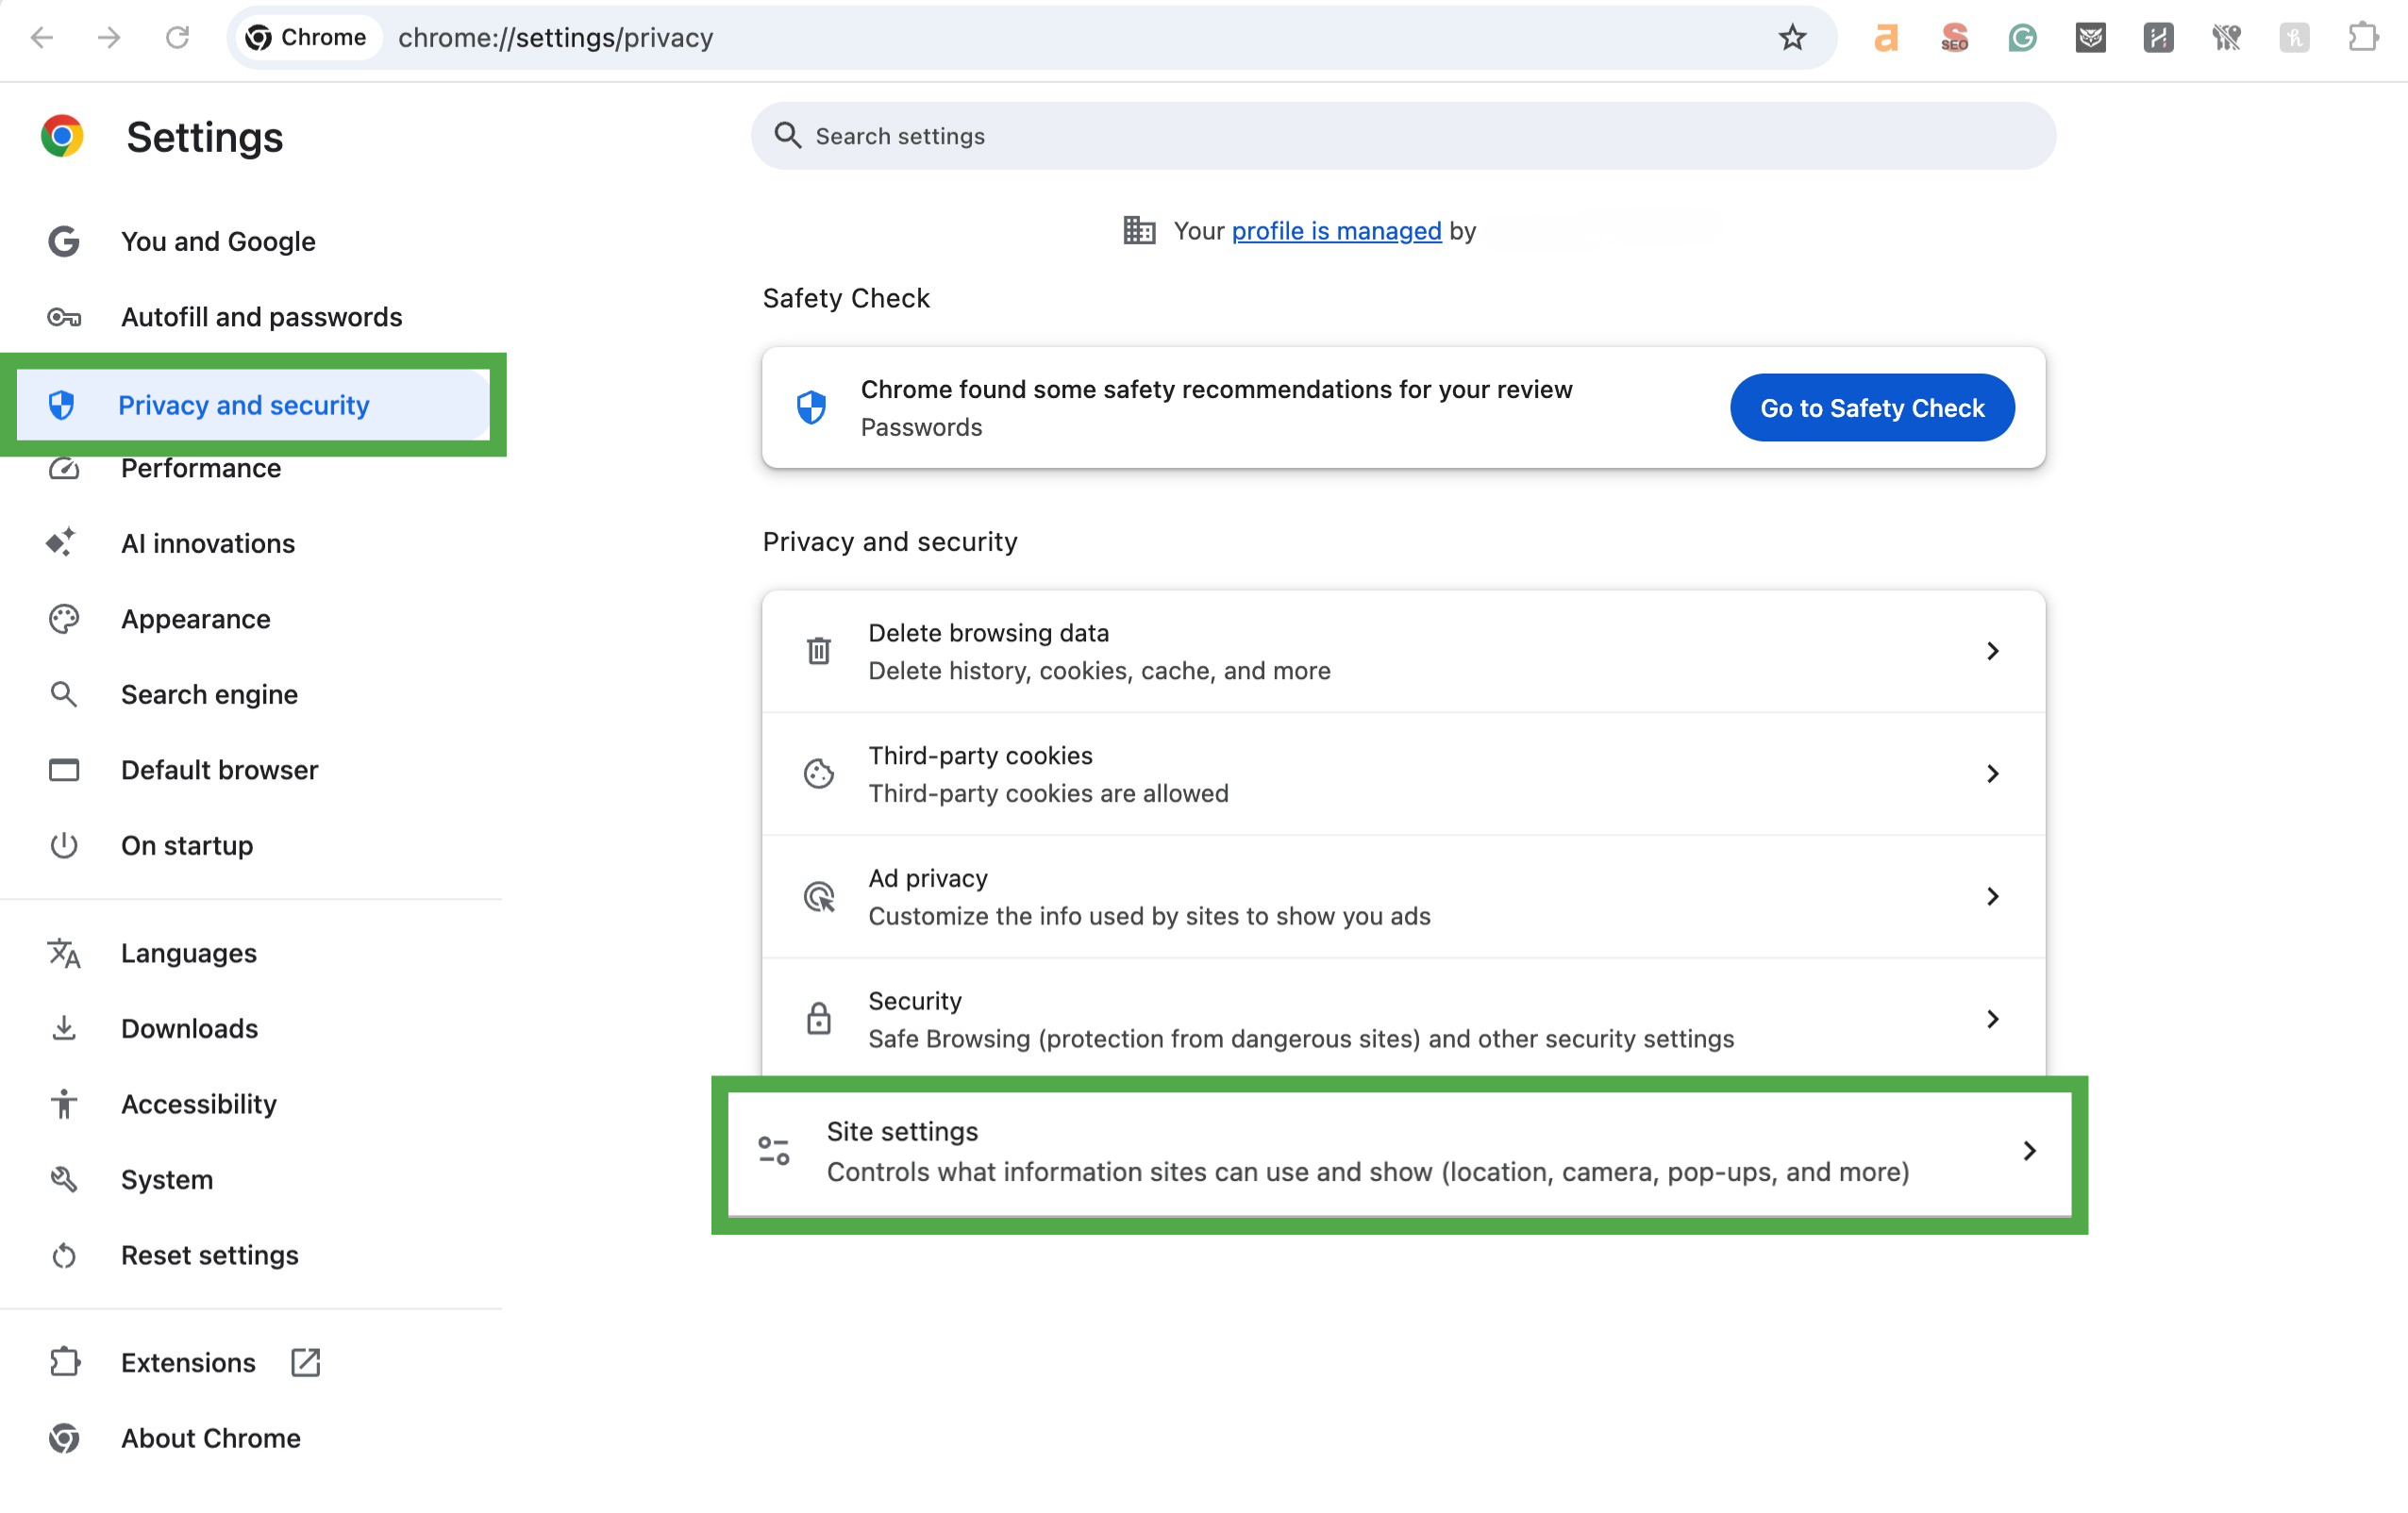Image resolution: width=2408 pixels, height=1513 pixels.
Task: Open the Security row
Action: pos(1403,1019)
